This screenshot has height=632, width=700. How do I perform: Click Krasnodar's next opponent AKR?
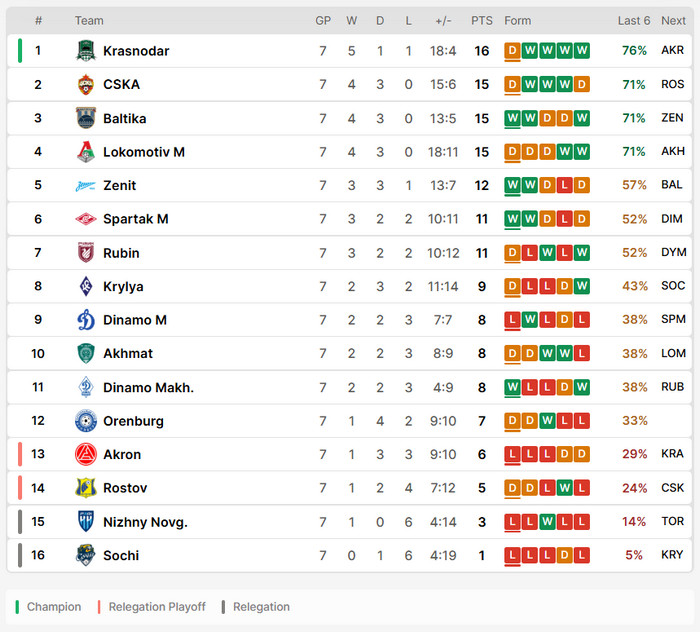[x=672, y=50]
